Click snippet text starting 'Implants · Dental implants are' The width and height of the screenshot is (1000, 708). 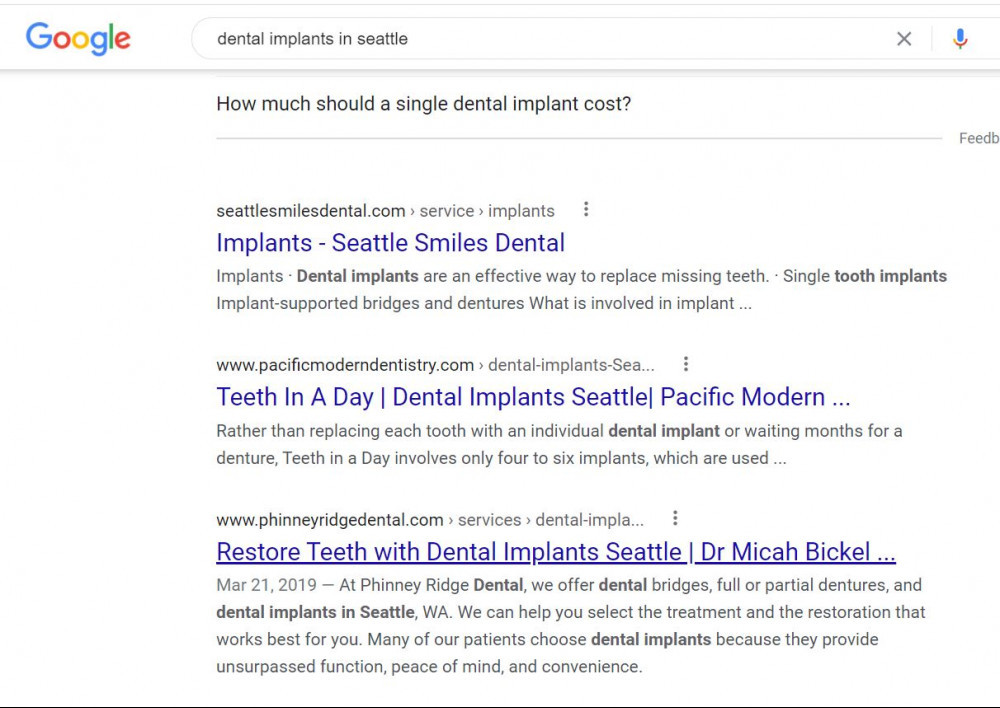(582, 290)
